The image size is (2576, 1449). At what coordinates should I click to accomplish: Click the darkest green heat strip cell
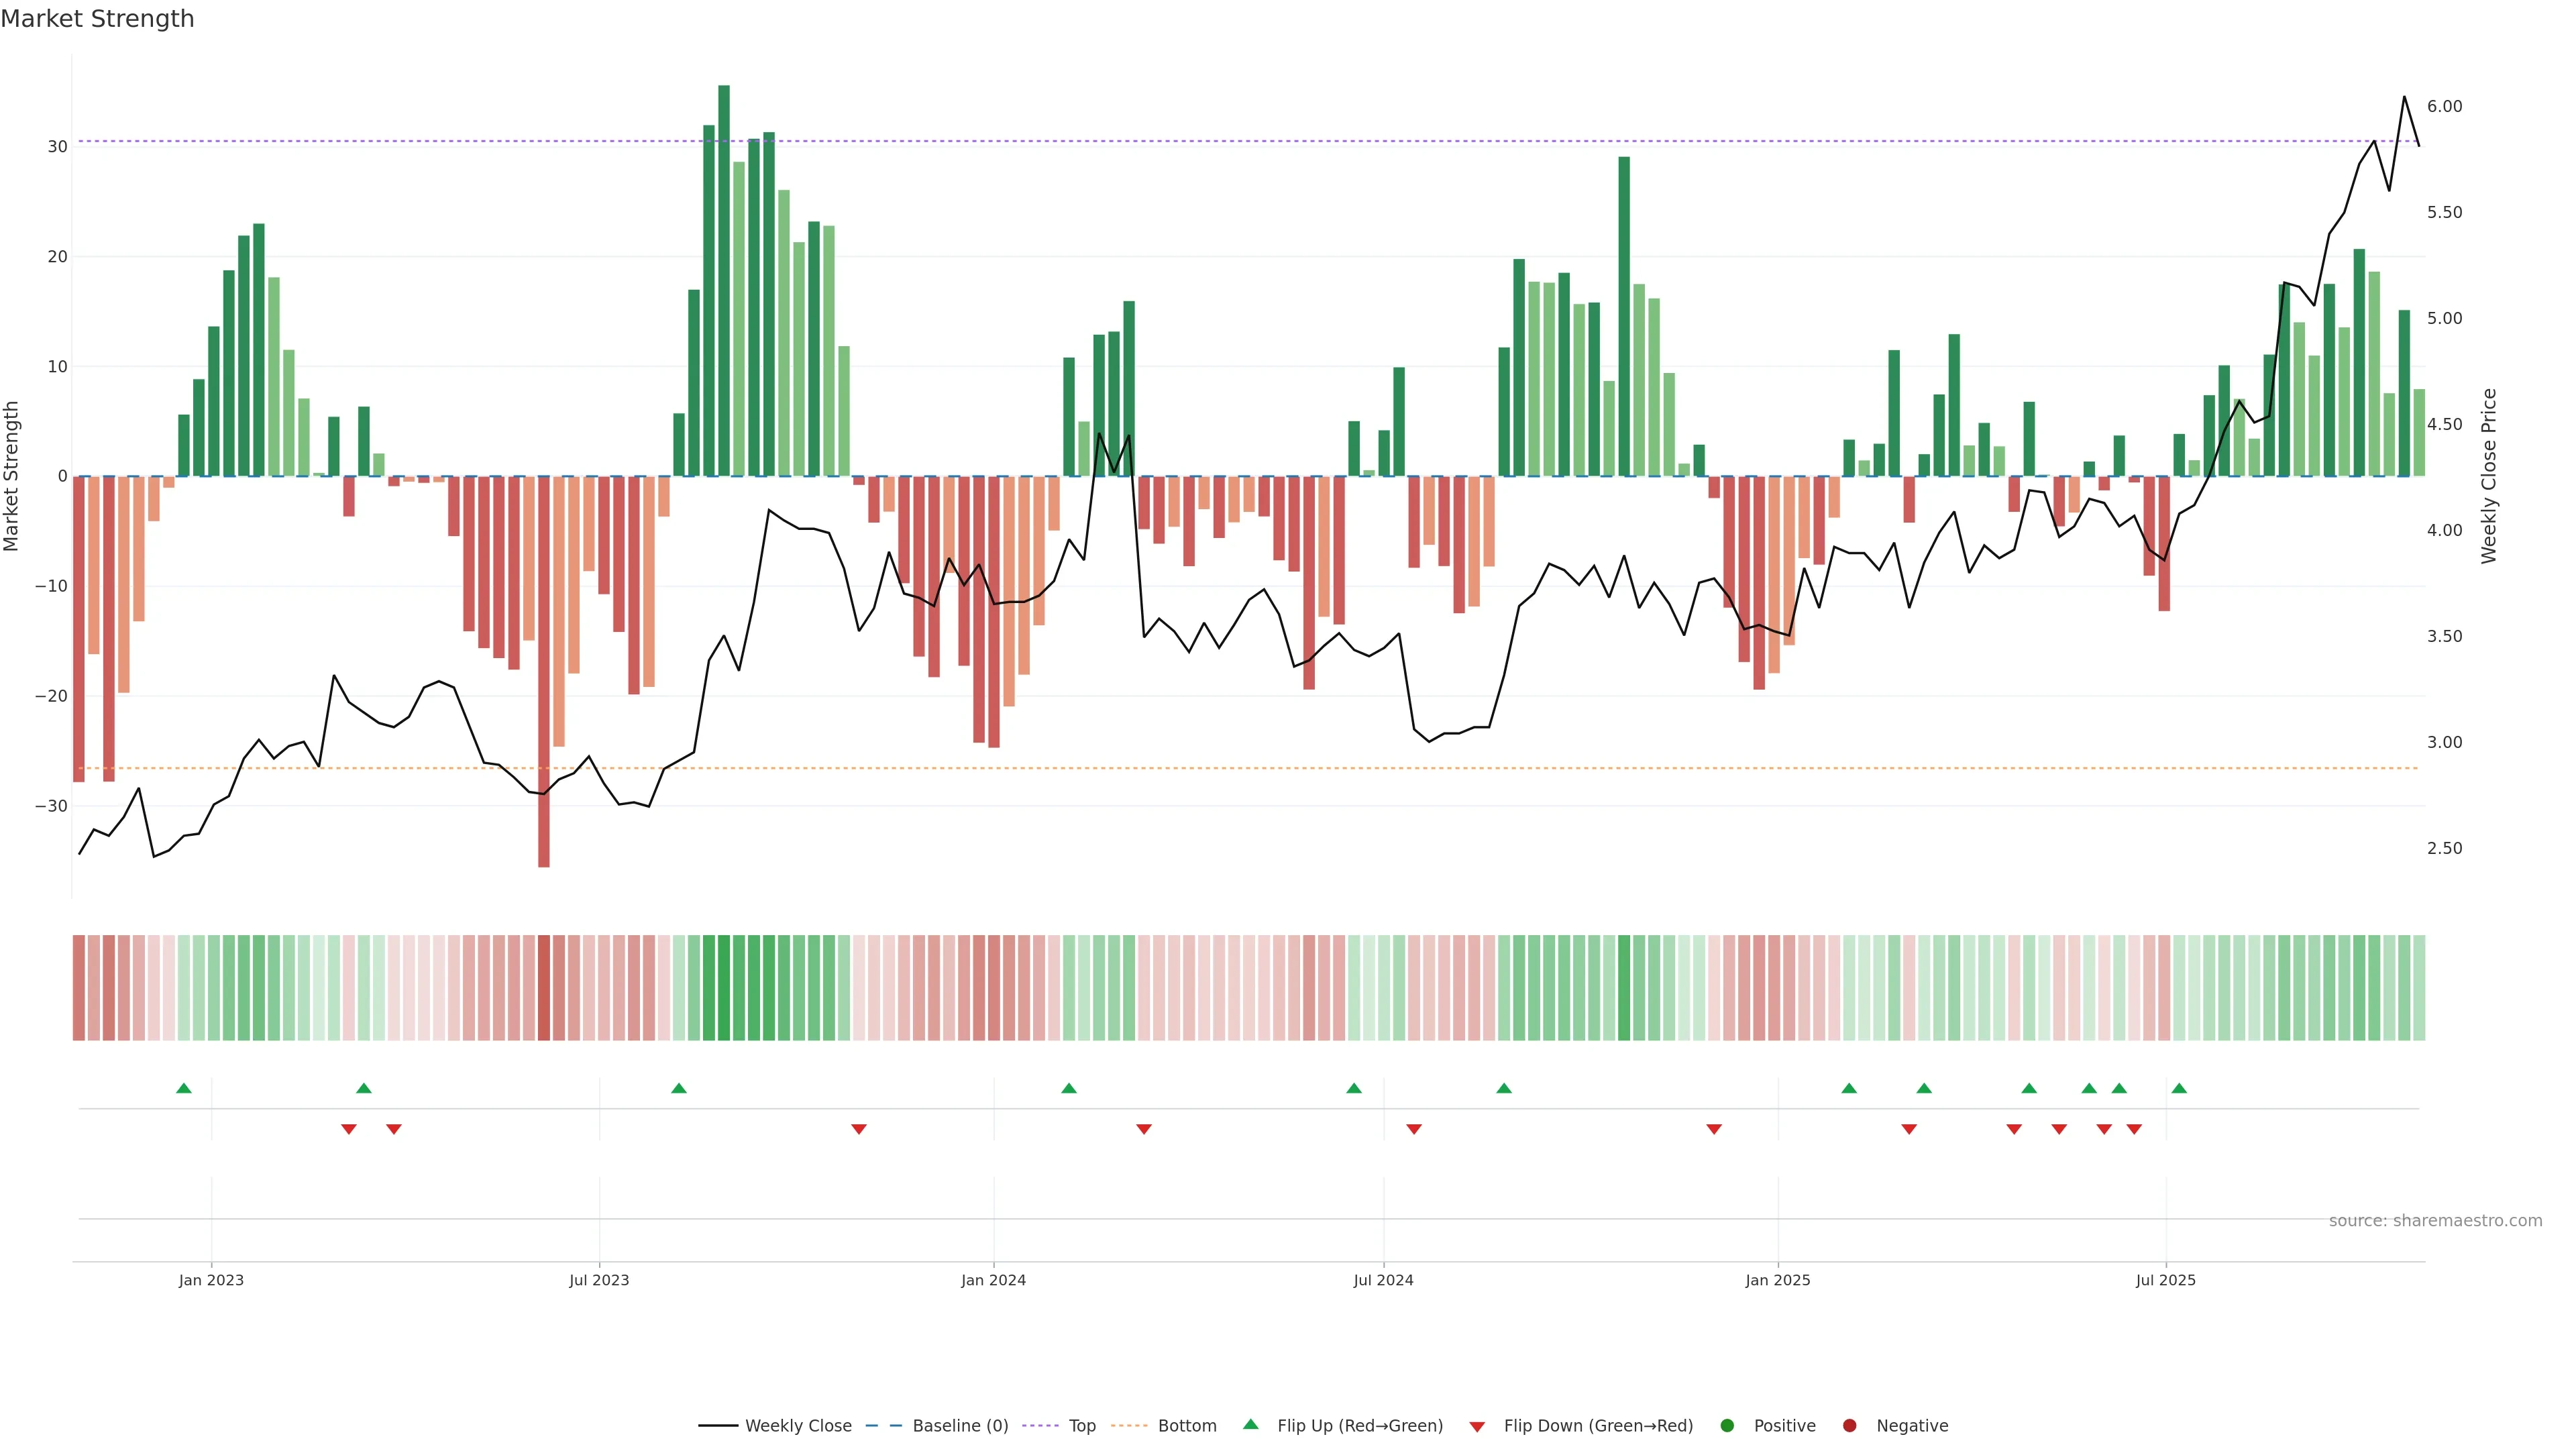[x=724, y=988]
